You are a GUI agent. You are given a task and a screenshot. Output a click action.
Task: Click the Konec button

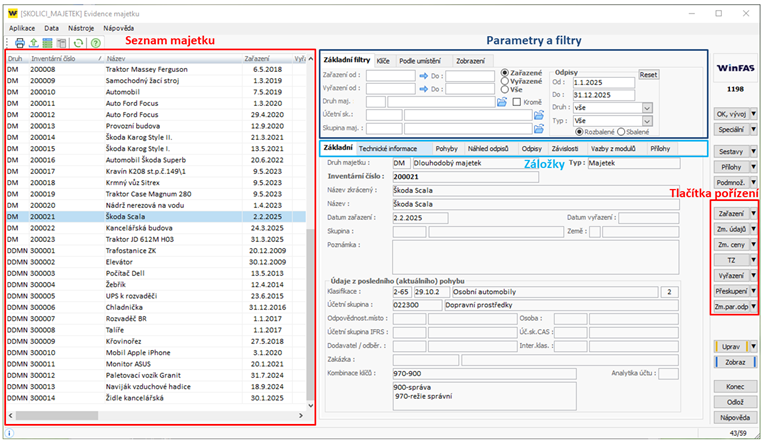(735, 387)
